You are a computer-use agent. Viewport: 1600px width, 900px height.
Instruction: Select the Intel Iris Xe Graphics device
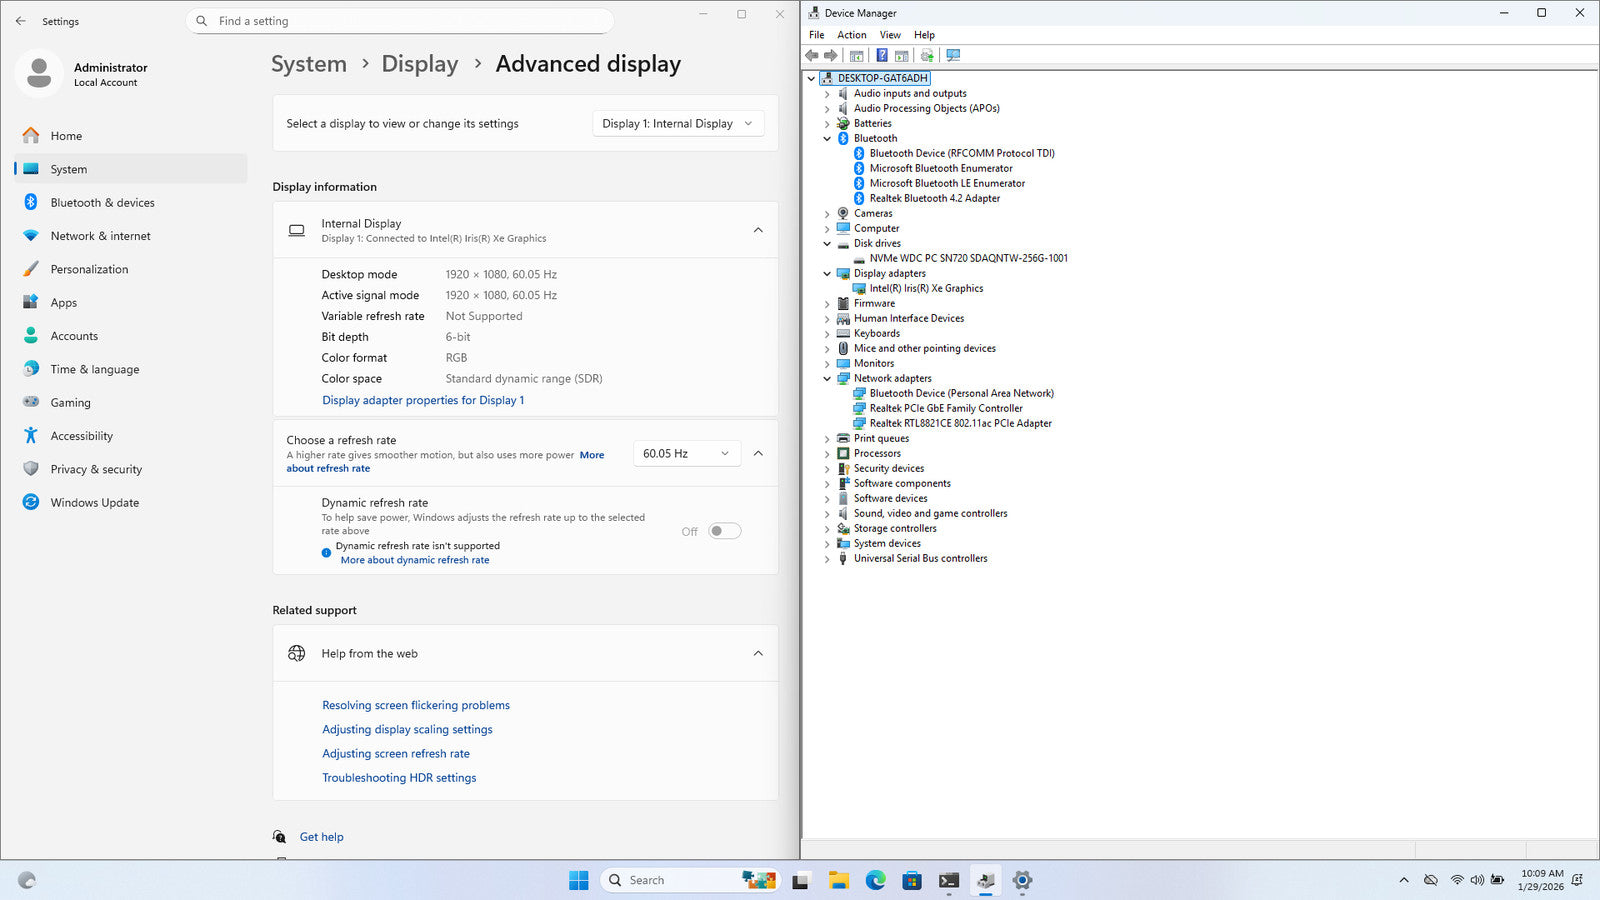tap(926, 288)
